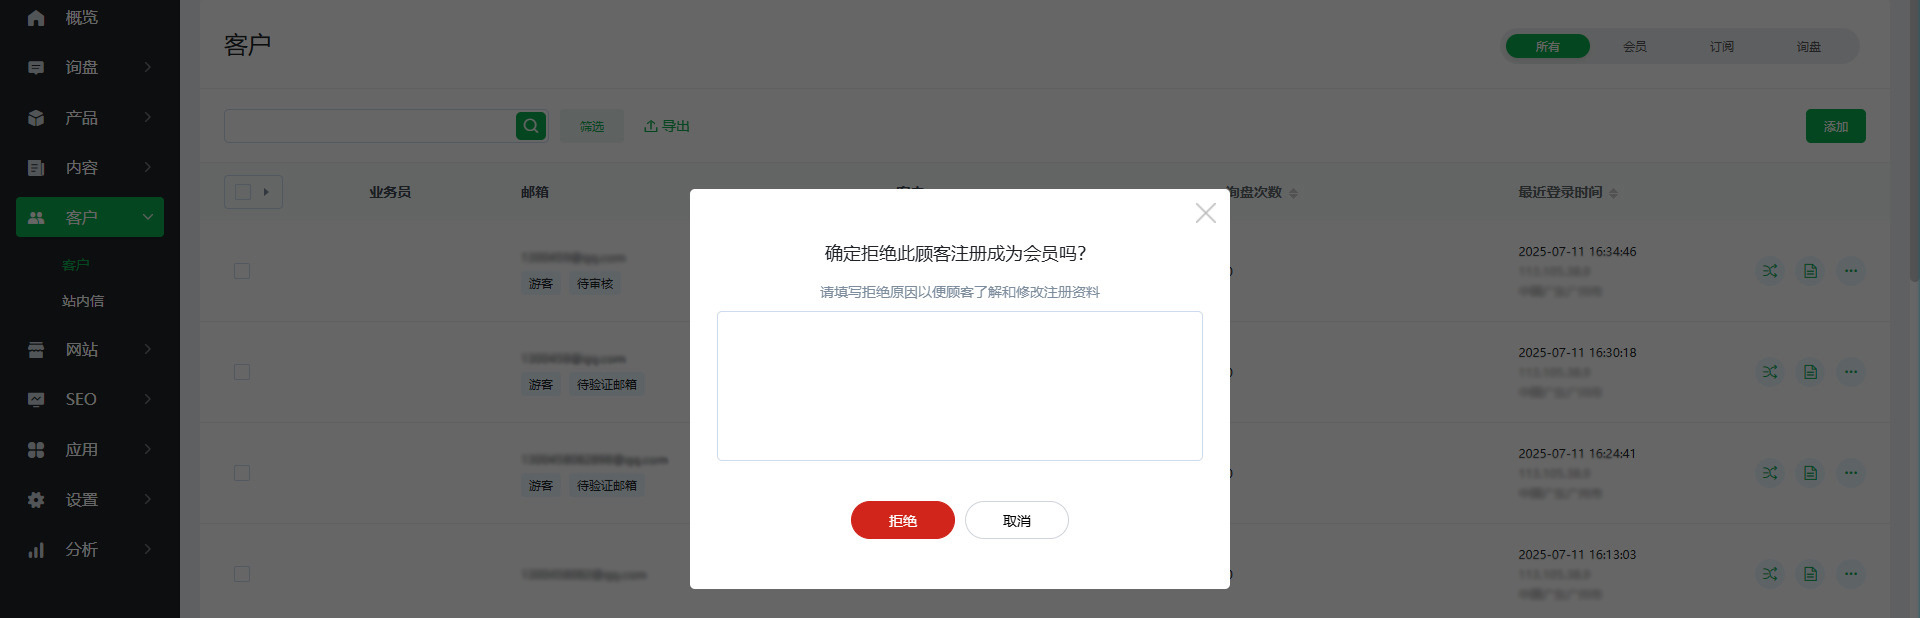Viewport: 1920px width, 618px height.
Task: Focus the rejection reason text area
Action: click(960, 386)
